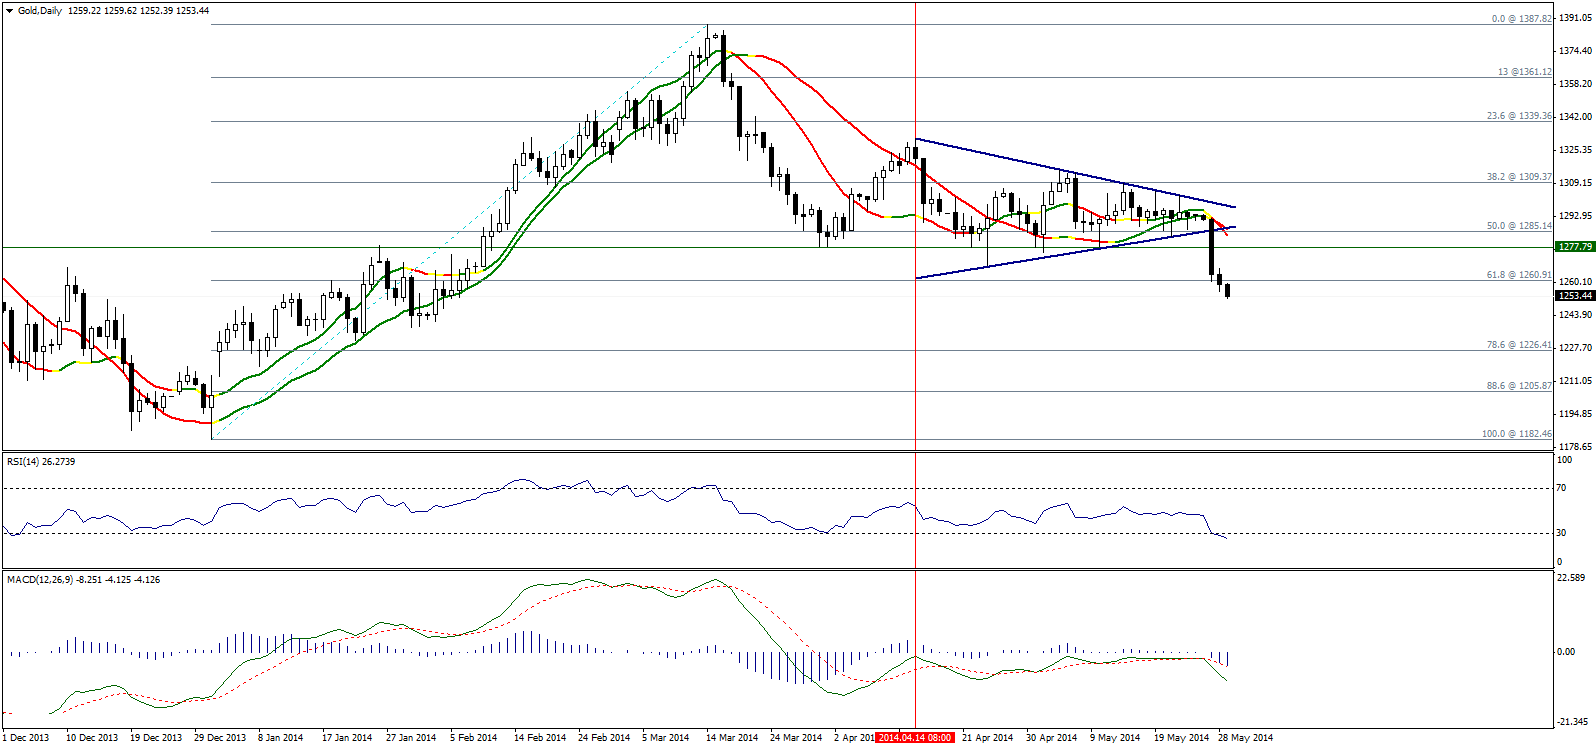
Task: Click the 24 Mar 2014 date label
Action: pos(796,738)
